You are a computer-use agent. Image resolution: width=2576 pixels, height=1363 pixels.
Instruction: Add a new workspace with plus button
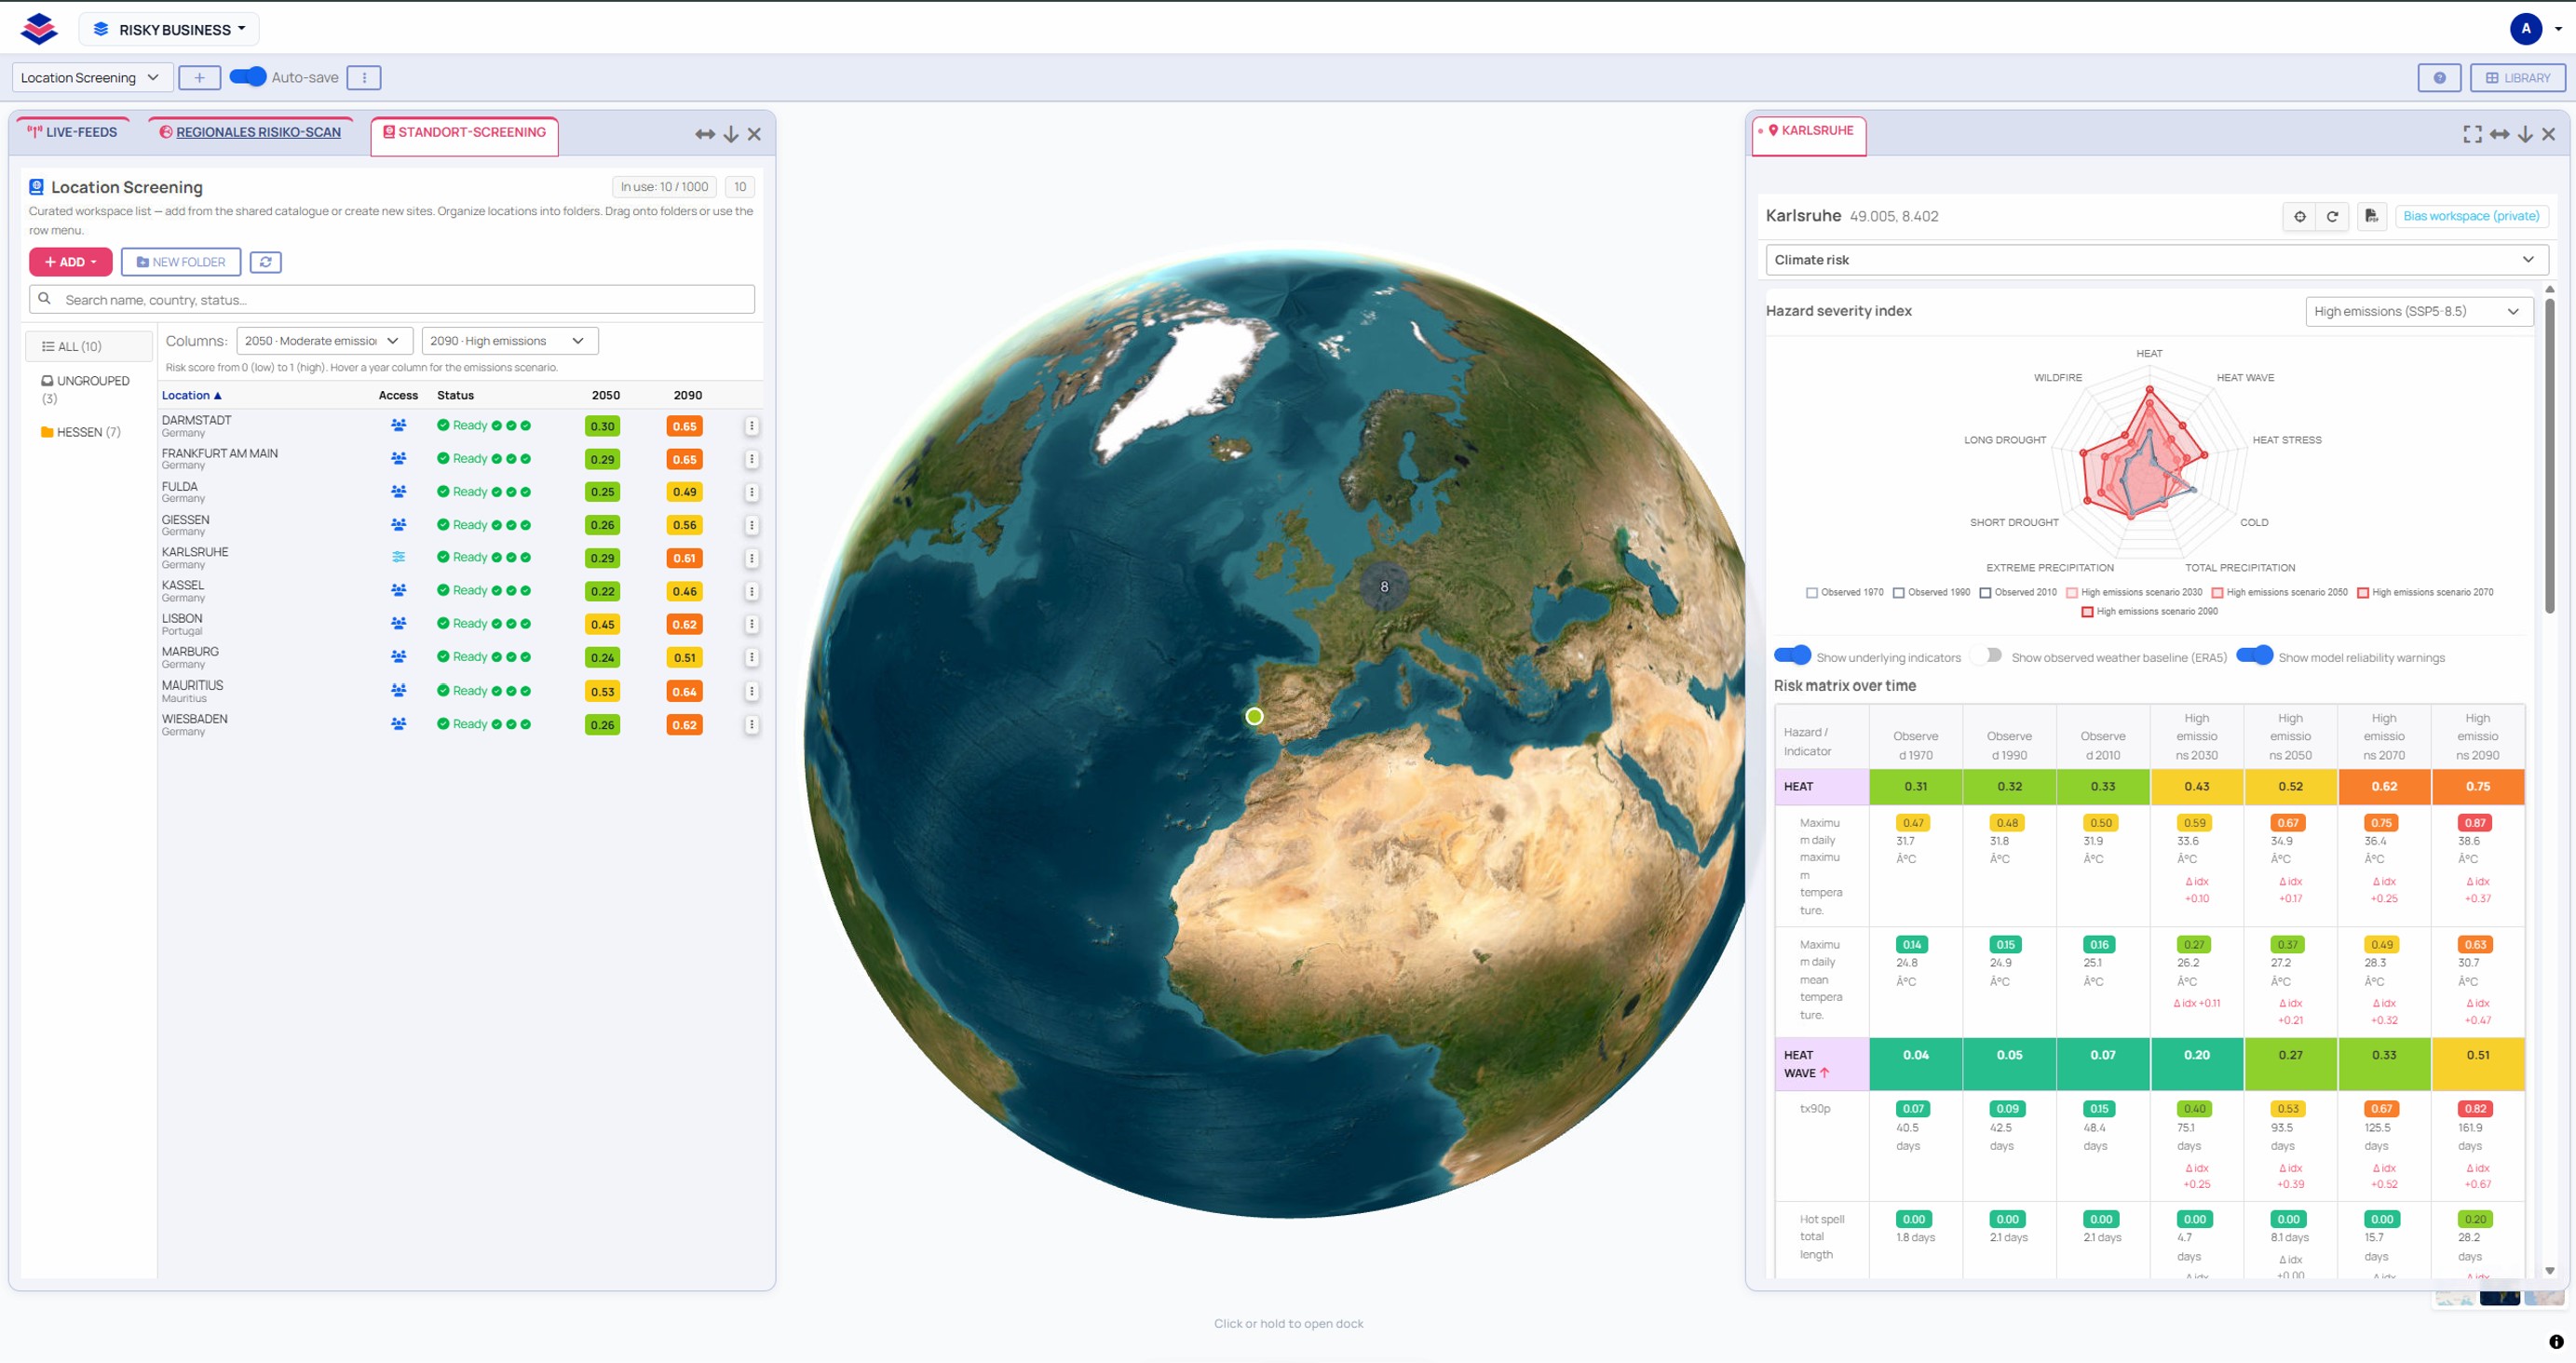tap(199, 78)
